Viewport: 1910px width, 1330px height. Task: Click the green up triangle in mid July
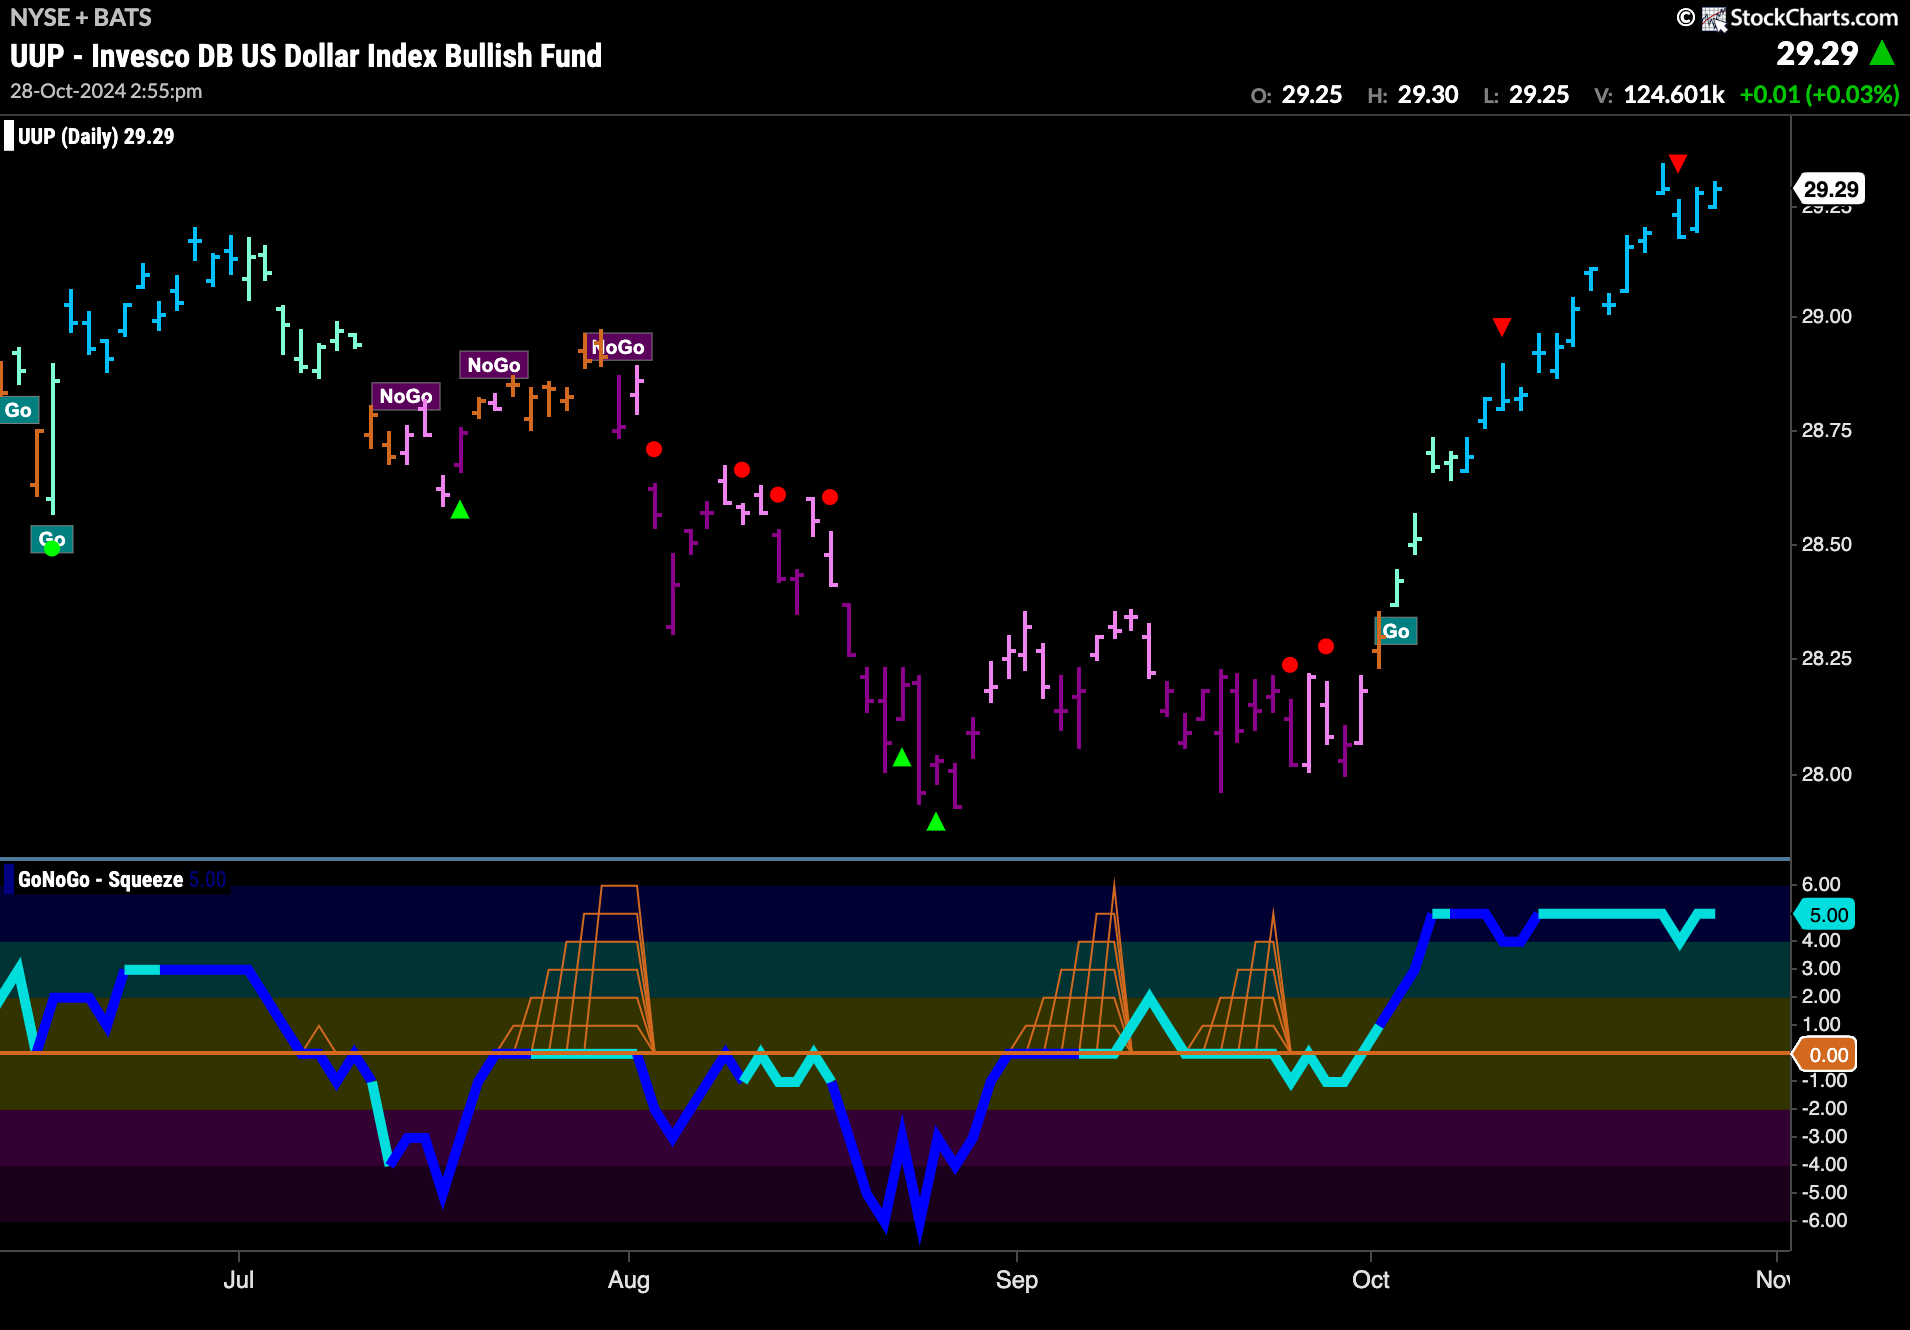(459, 510)
